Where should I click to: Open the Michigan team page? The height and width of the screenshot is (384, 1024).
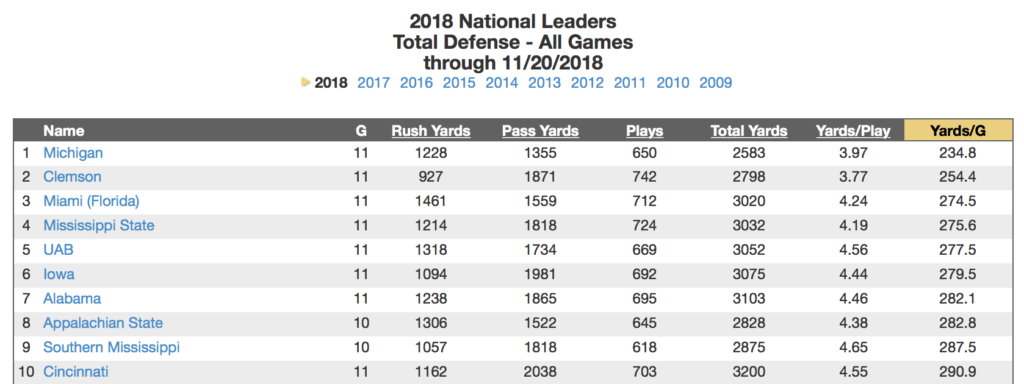pyautogui.click(x=73, y=153)
